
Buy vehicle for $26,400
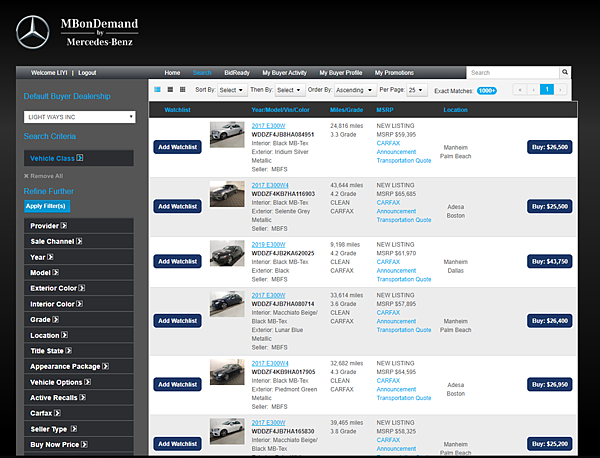coord(549,321)
